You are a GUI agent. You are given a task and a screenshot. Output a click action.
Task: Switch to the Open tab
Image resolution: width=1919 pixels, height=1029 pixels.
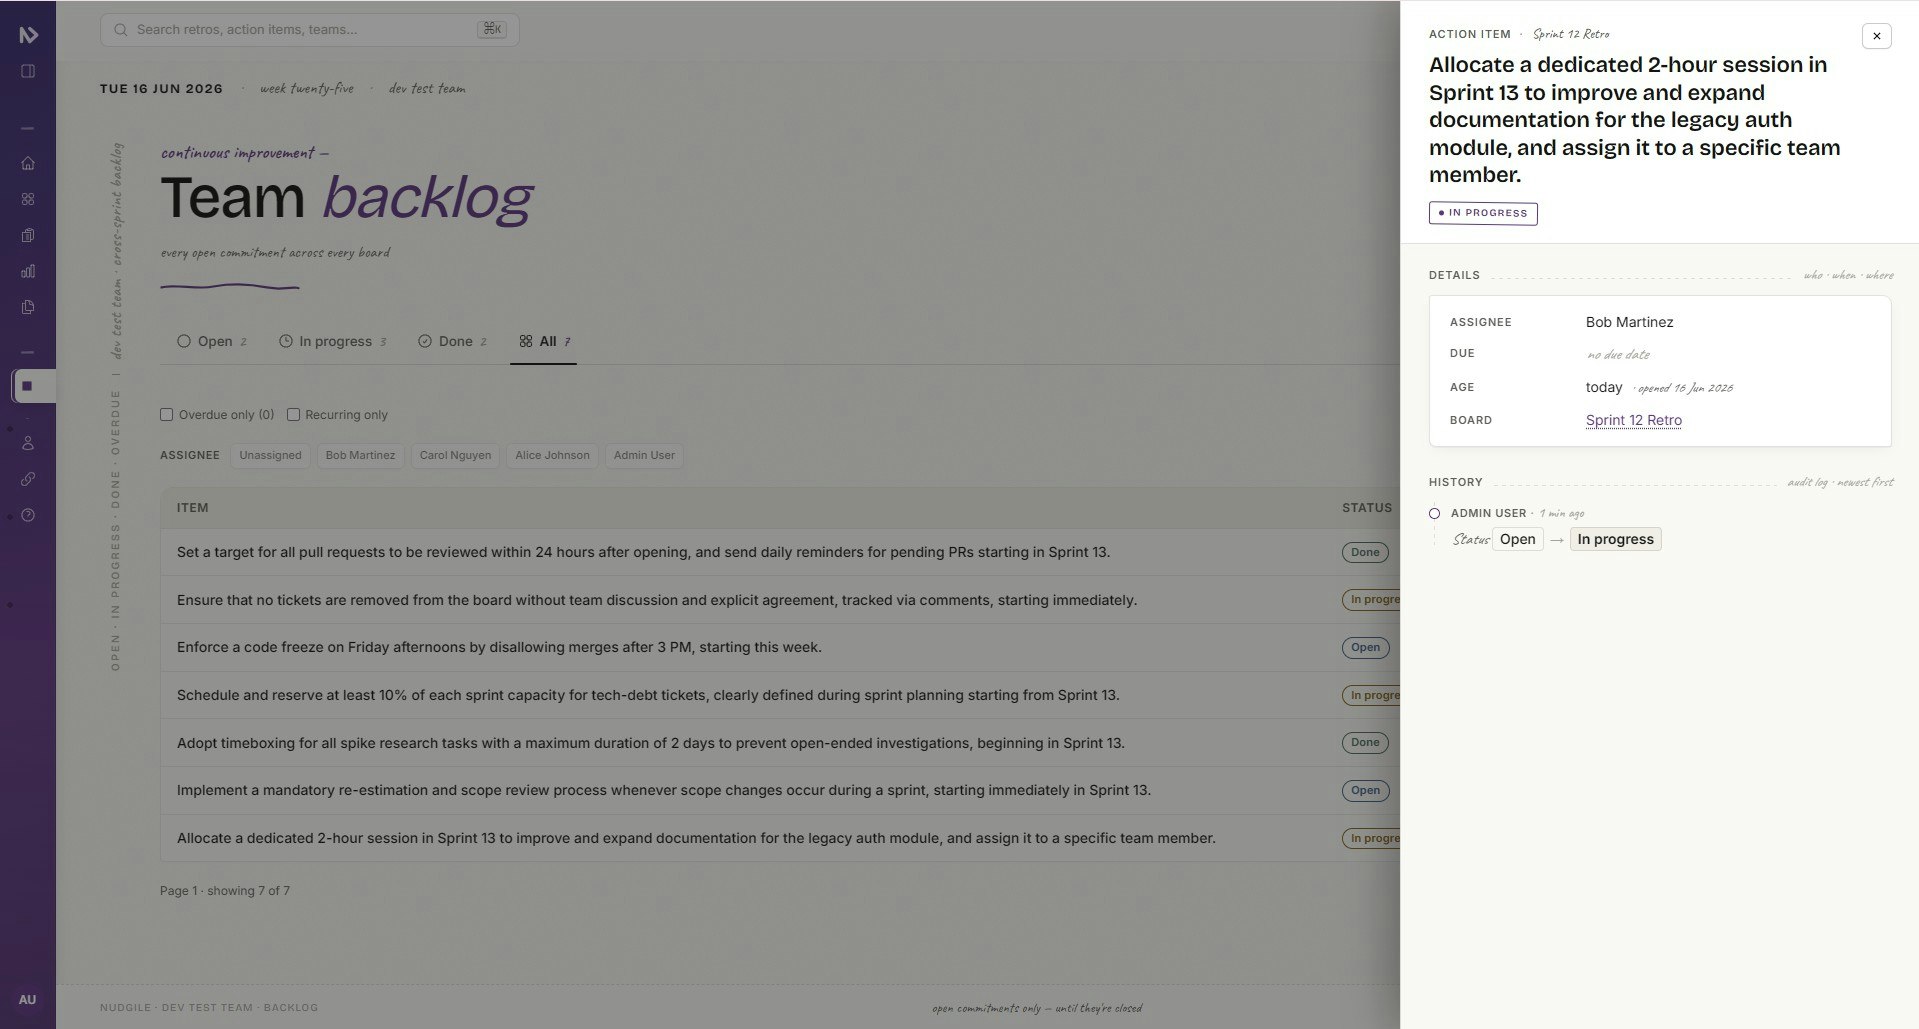[212, 341]
